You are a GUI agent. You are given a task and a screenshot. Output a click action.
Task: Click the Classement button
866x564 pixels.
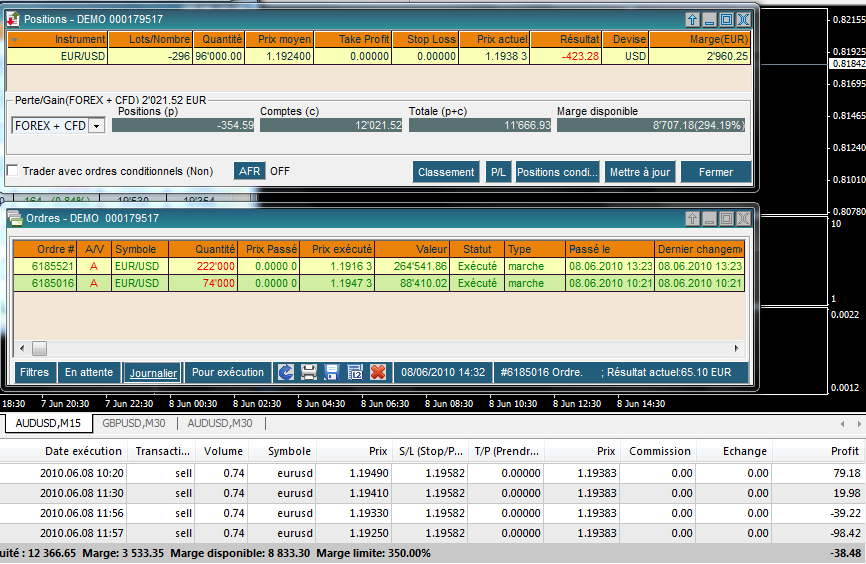tap(446, 172)
